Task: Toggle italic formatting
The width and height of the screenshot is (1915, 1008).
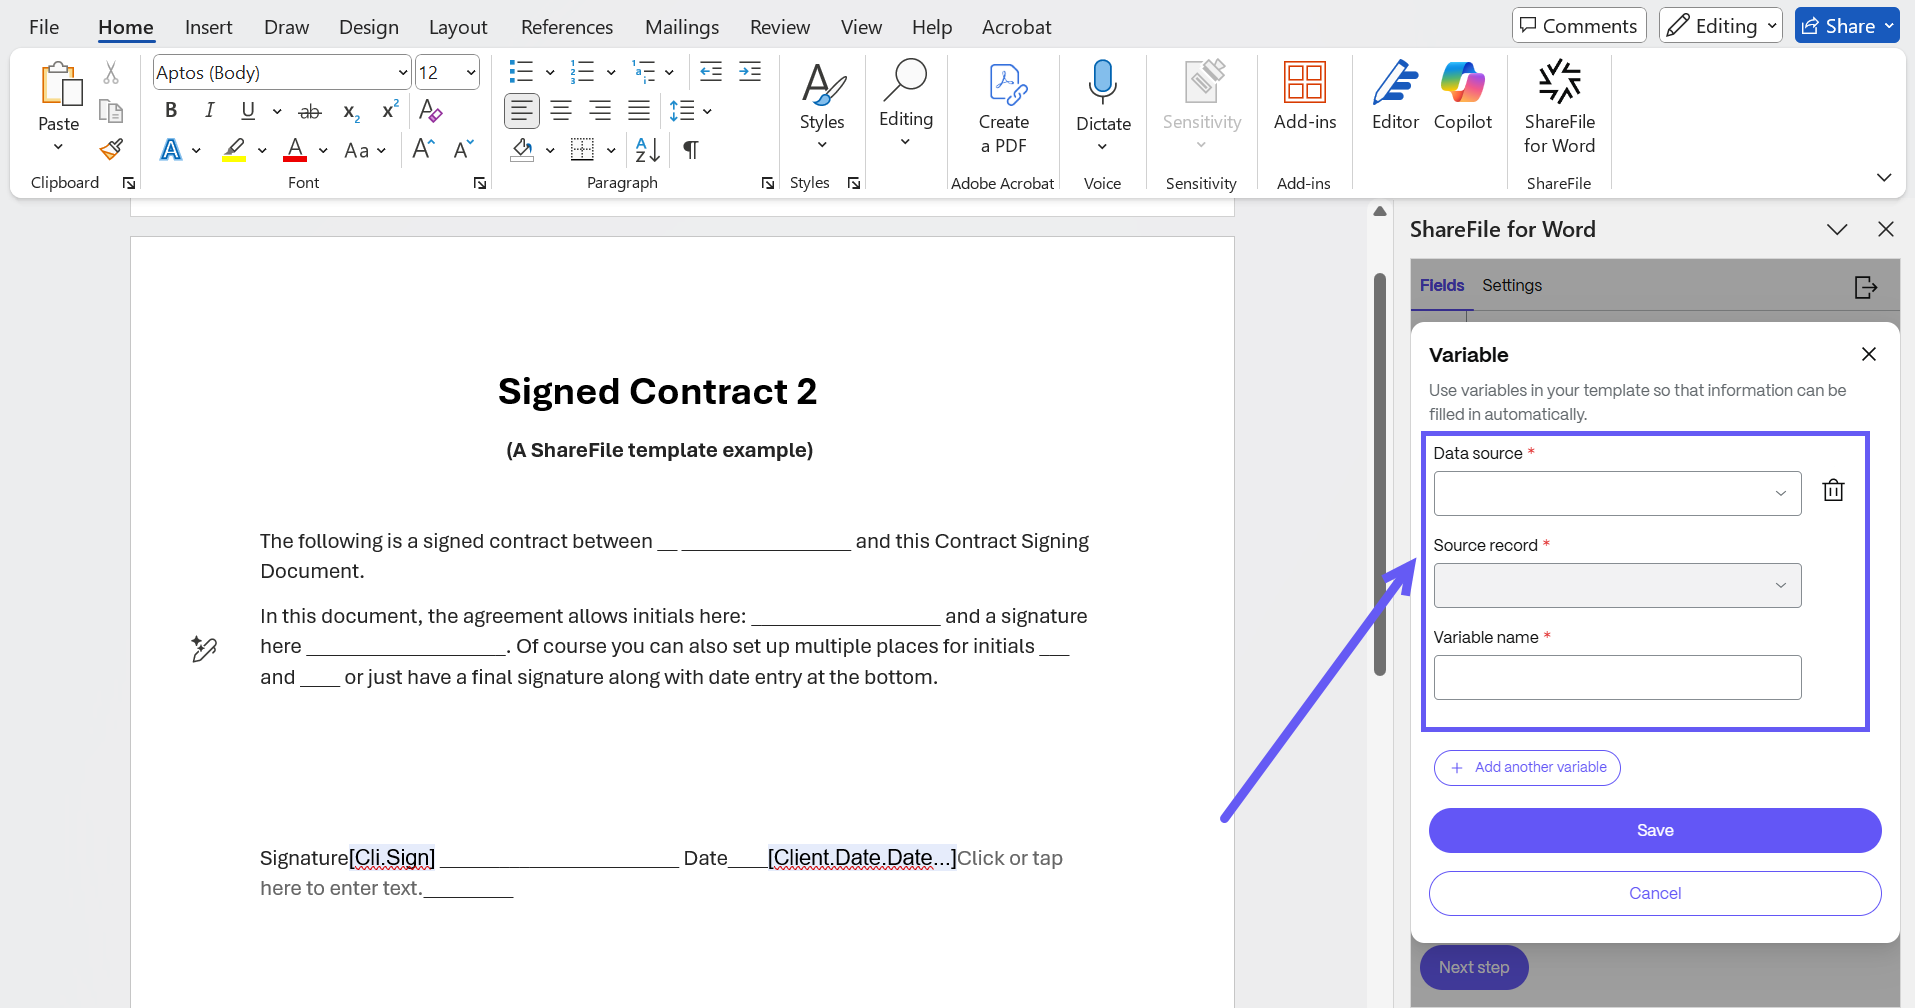Action: [x=209, y=111]
